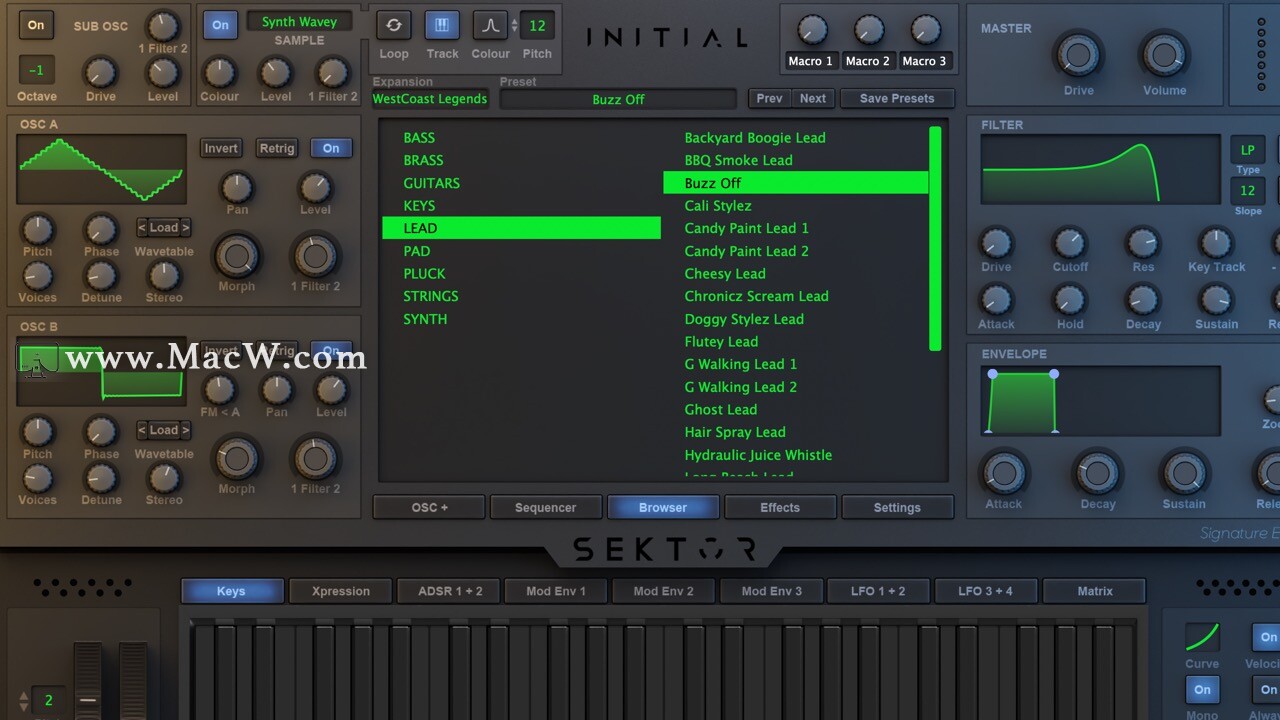Click the preset list green scrollbar

[x=935, y=238]
